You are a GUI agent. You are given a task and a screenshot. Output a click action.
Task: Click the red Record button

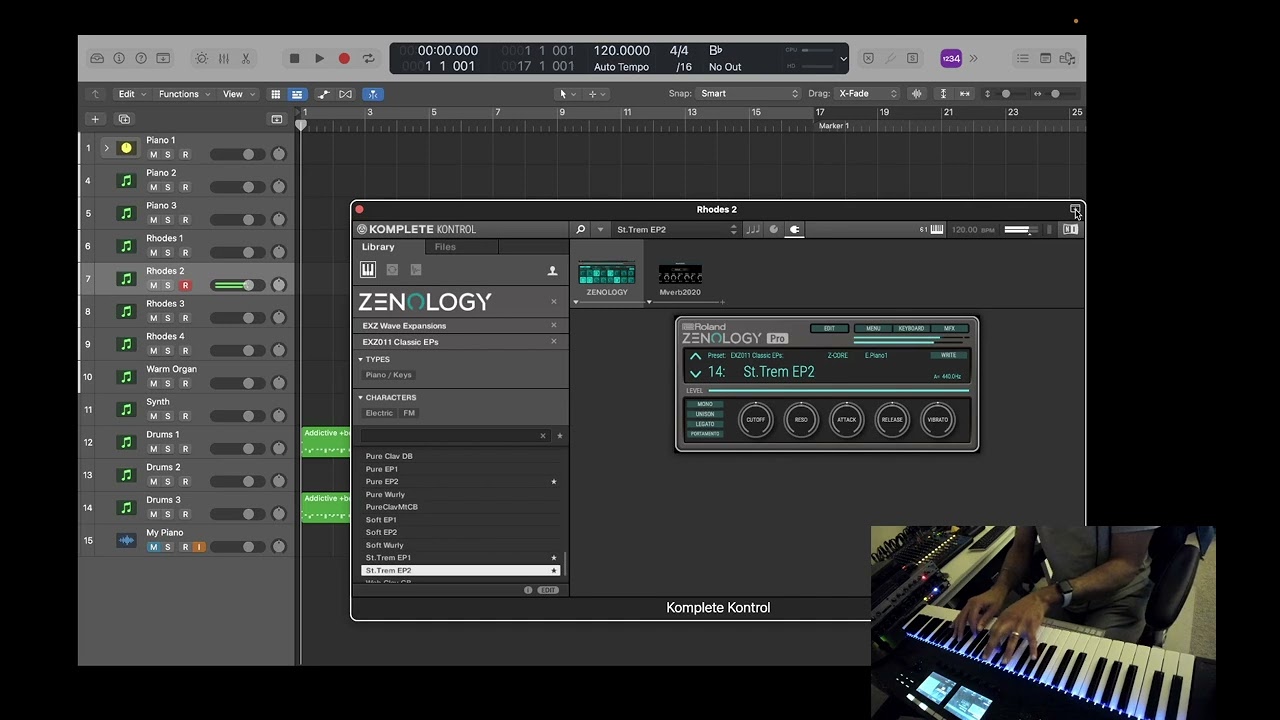344,59
